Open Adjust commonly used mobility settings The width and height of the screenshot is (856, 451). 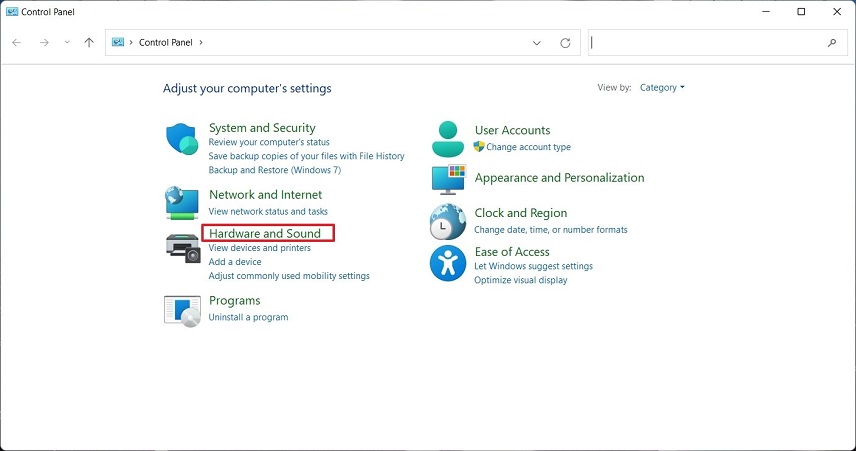tap(289, 276)
